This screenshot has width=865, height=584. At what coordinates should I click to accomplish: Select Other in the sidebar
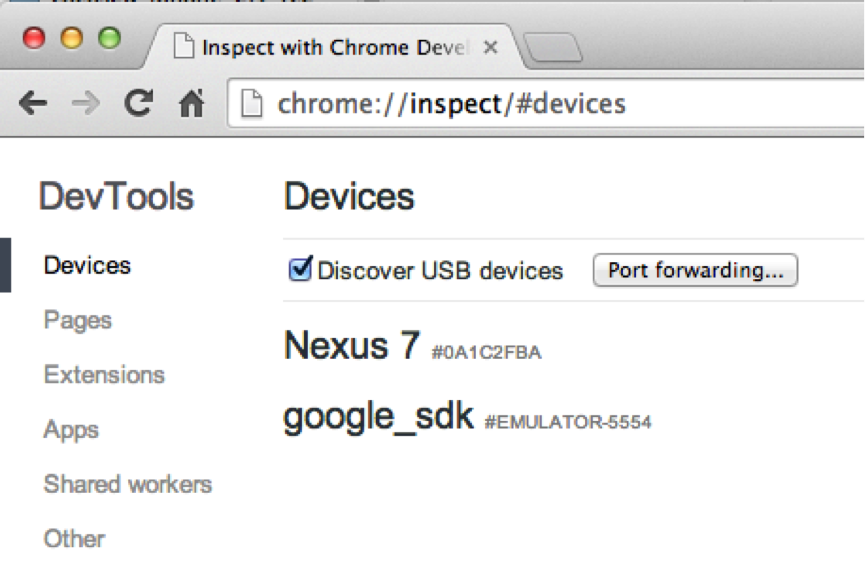click(x=74, y=539)
